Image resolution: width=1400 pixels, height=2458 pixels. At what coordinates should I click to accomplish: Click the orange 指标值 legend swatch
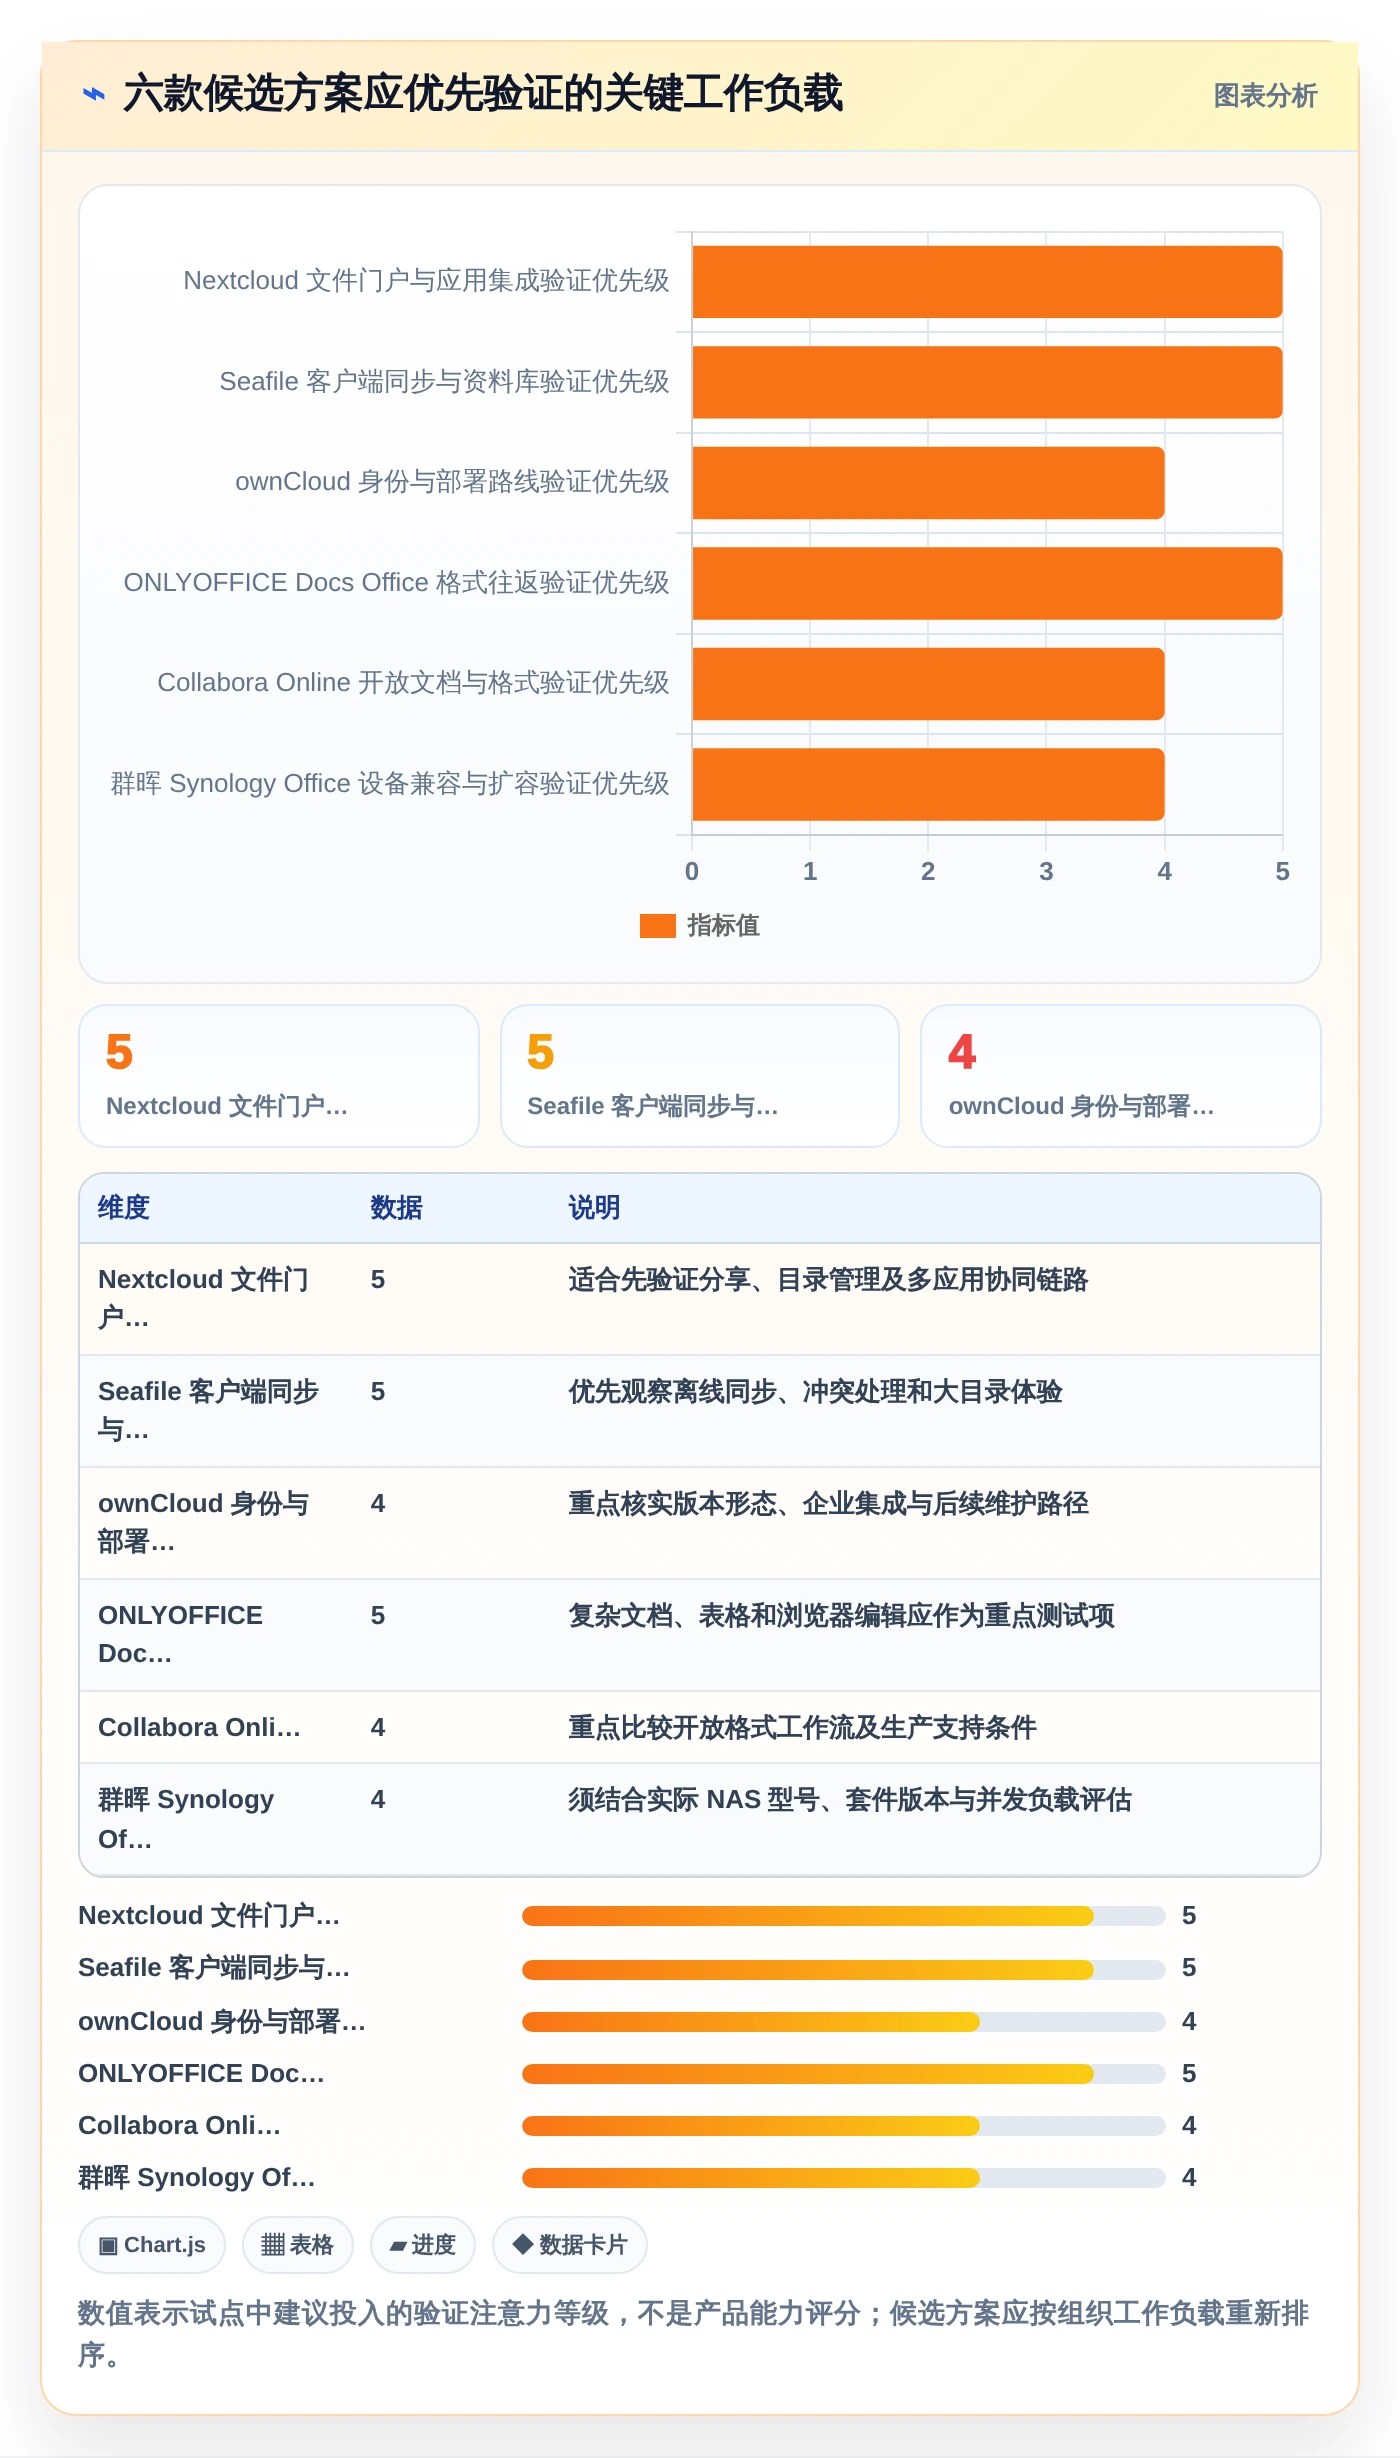[657, 926]
